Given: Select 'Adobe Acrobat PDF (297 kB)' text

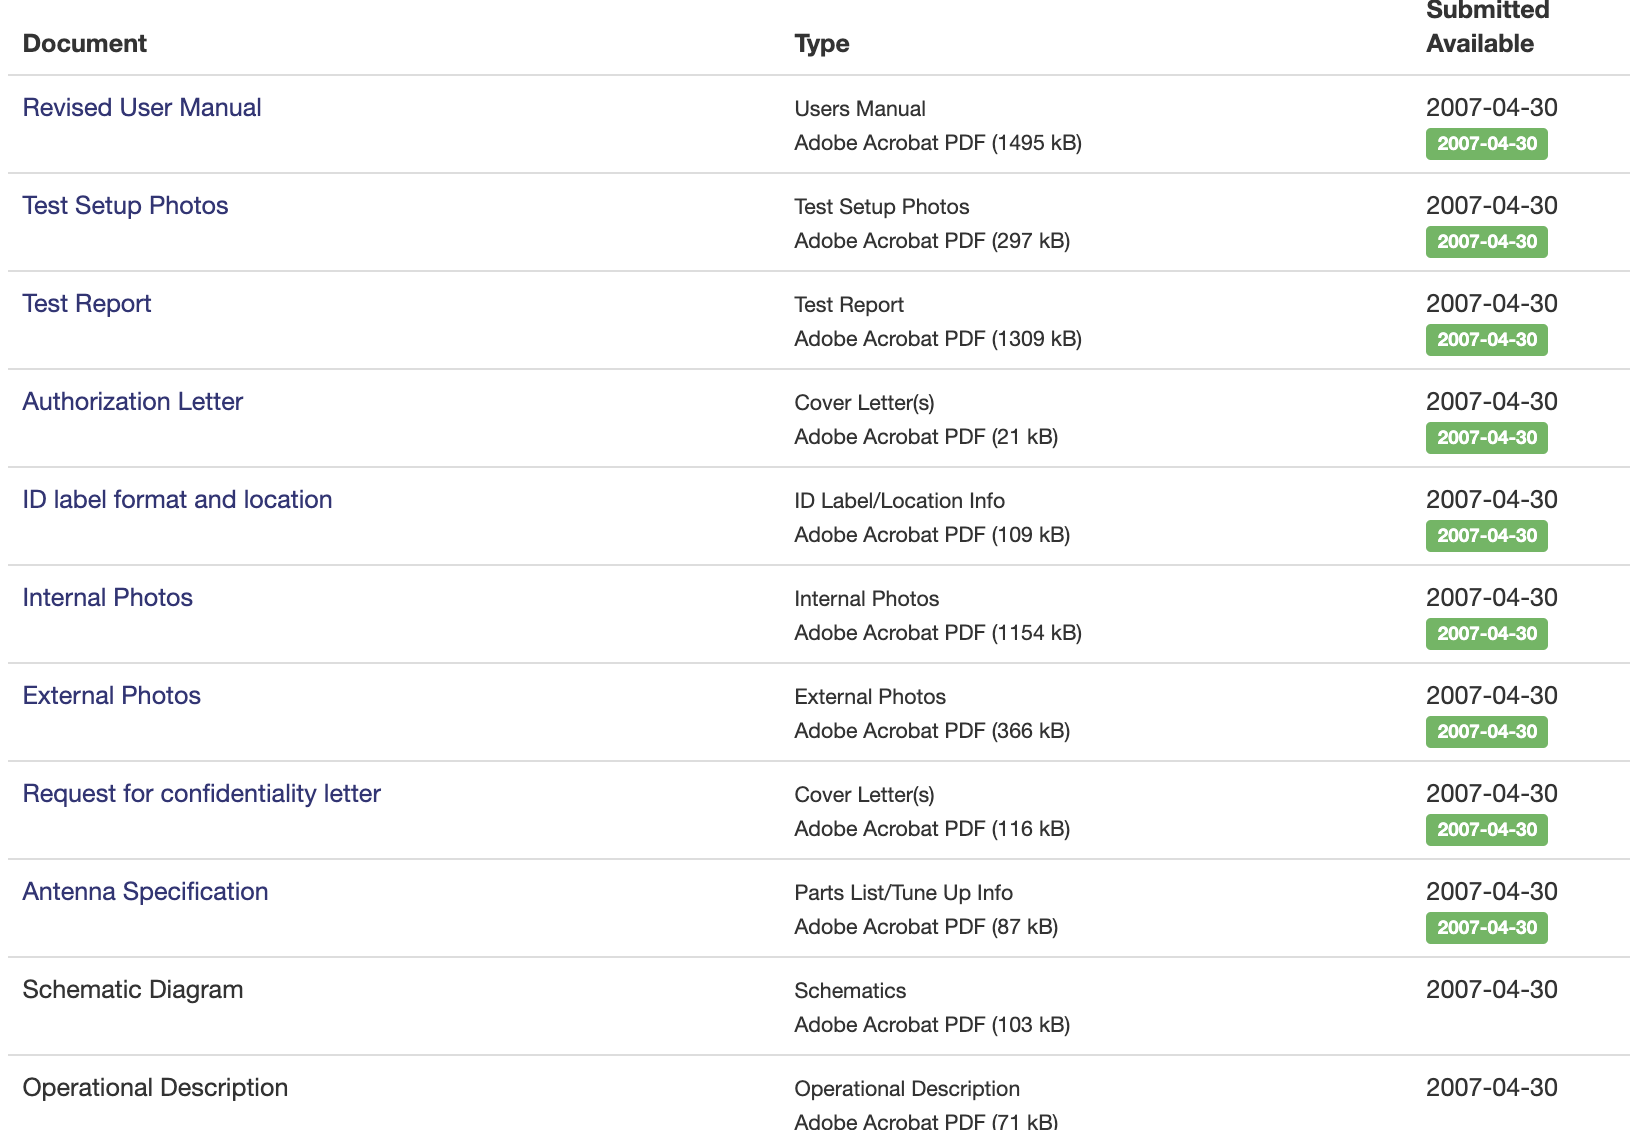Looking at the screenshot, I should [932, 240].
